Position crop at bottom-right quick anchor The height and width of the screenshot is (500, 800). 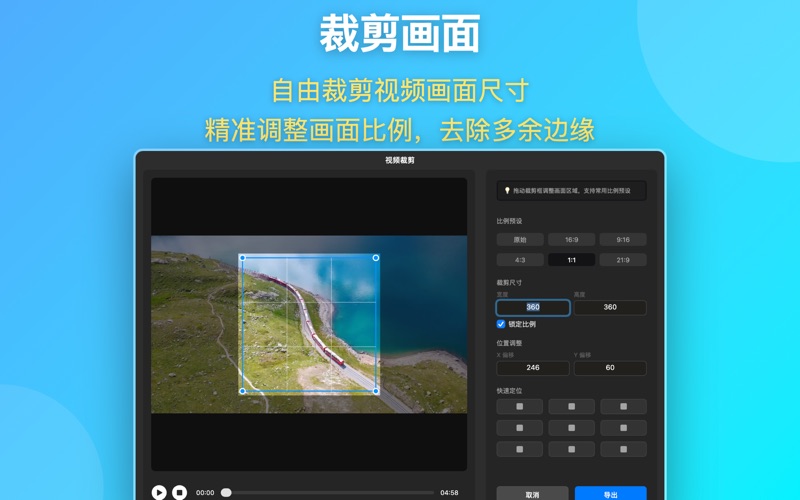coord(623,449)
